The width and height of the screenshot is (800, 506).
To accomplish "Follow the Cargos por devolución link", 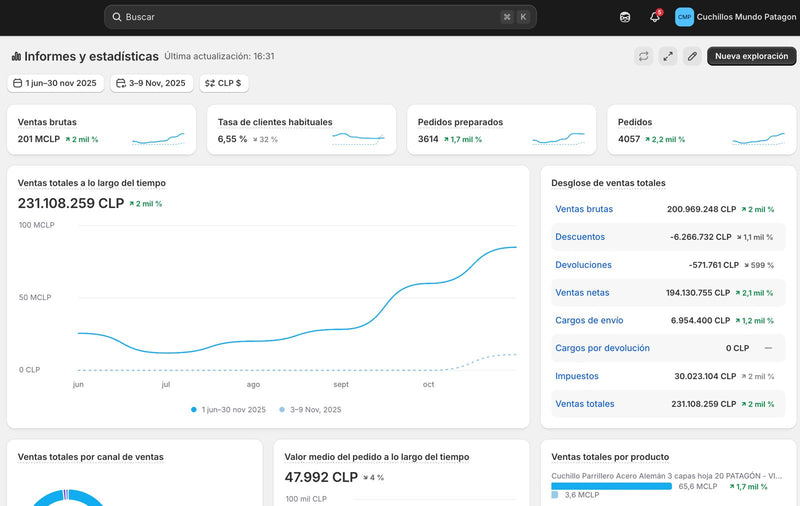I will pyautogui.click(x=603, y=348).
